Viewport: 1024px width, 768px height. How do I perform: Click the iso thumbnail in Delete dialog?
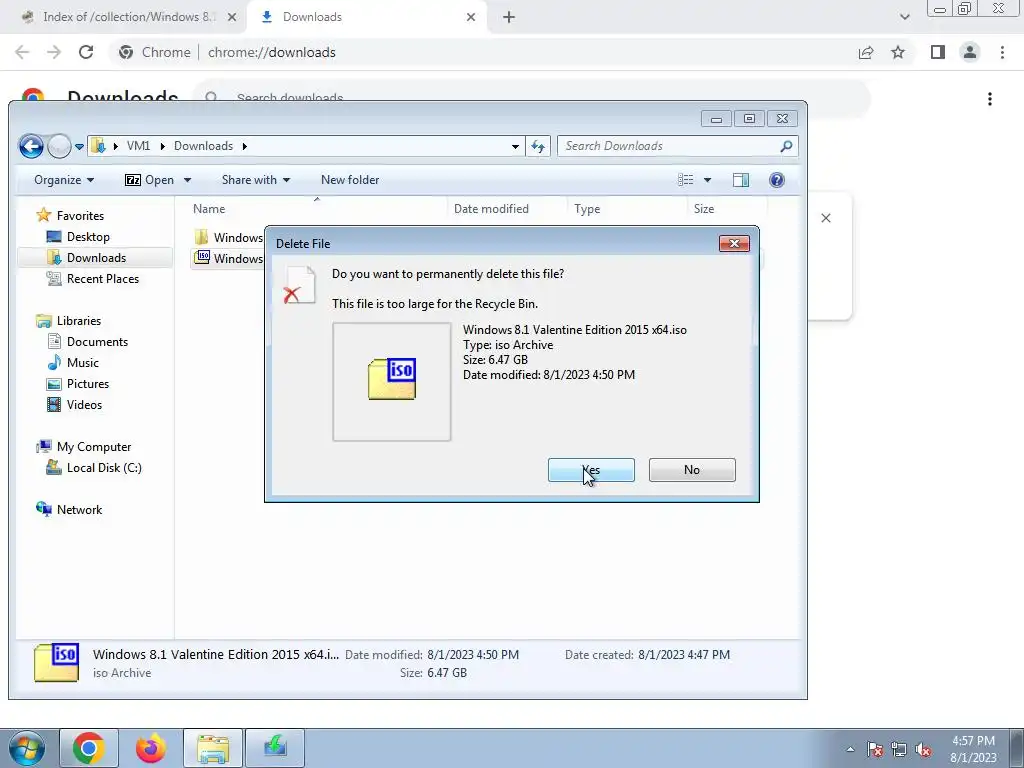click(x=392, y=381)
